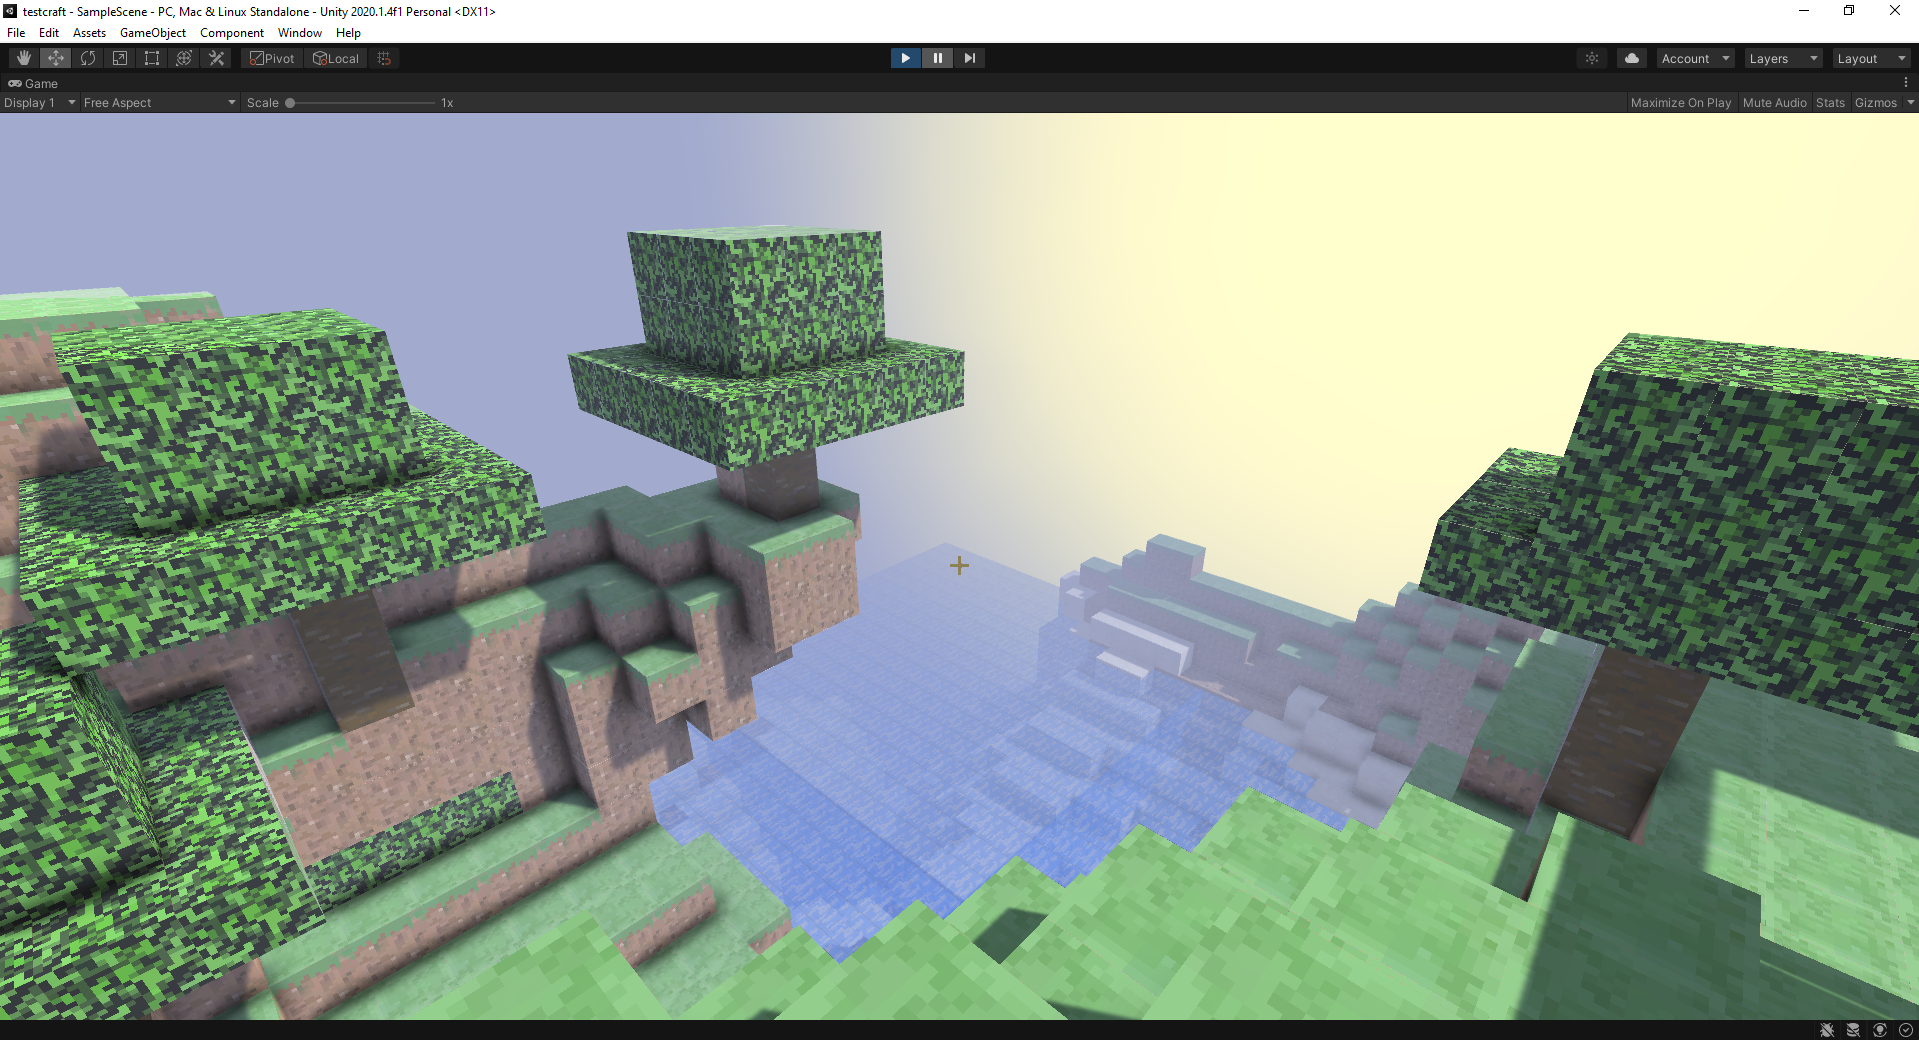Open the Window menu
The height and width of the screenshot is (1040, 1919).
(300, 32)
